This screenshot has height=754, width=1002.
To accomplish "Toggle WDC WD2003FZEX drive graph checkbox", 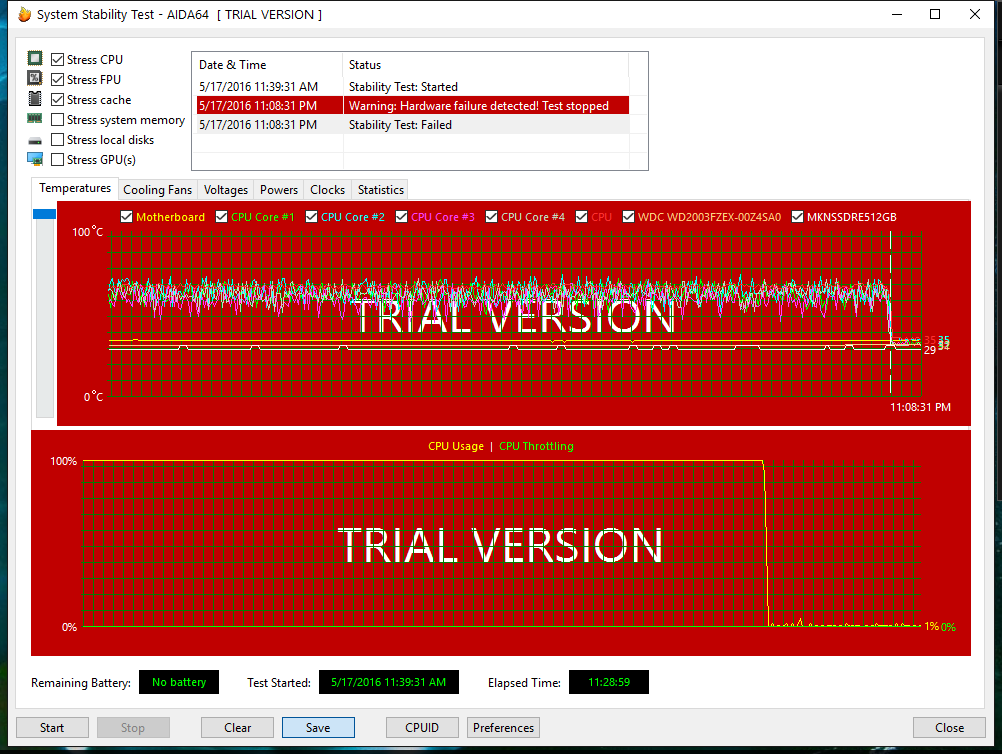I will (x=628, y=217).
